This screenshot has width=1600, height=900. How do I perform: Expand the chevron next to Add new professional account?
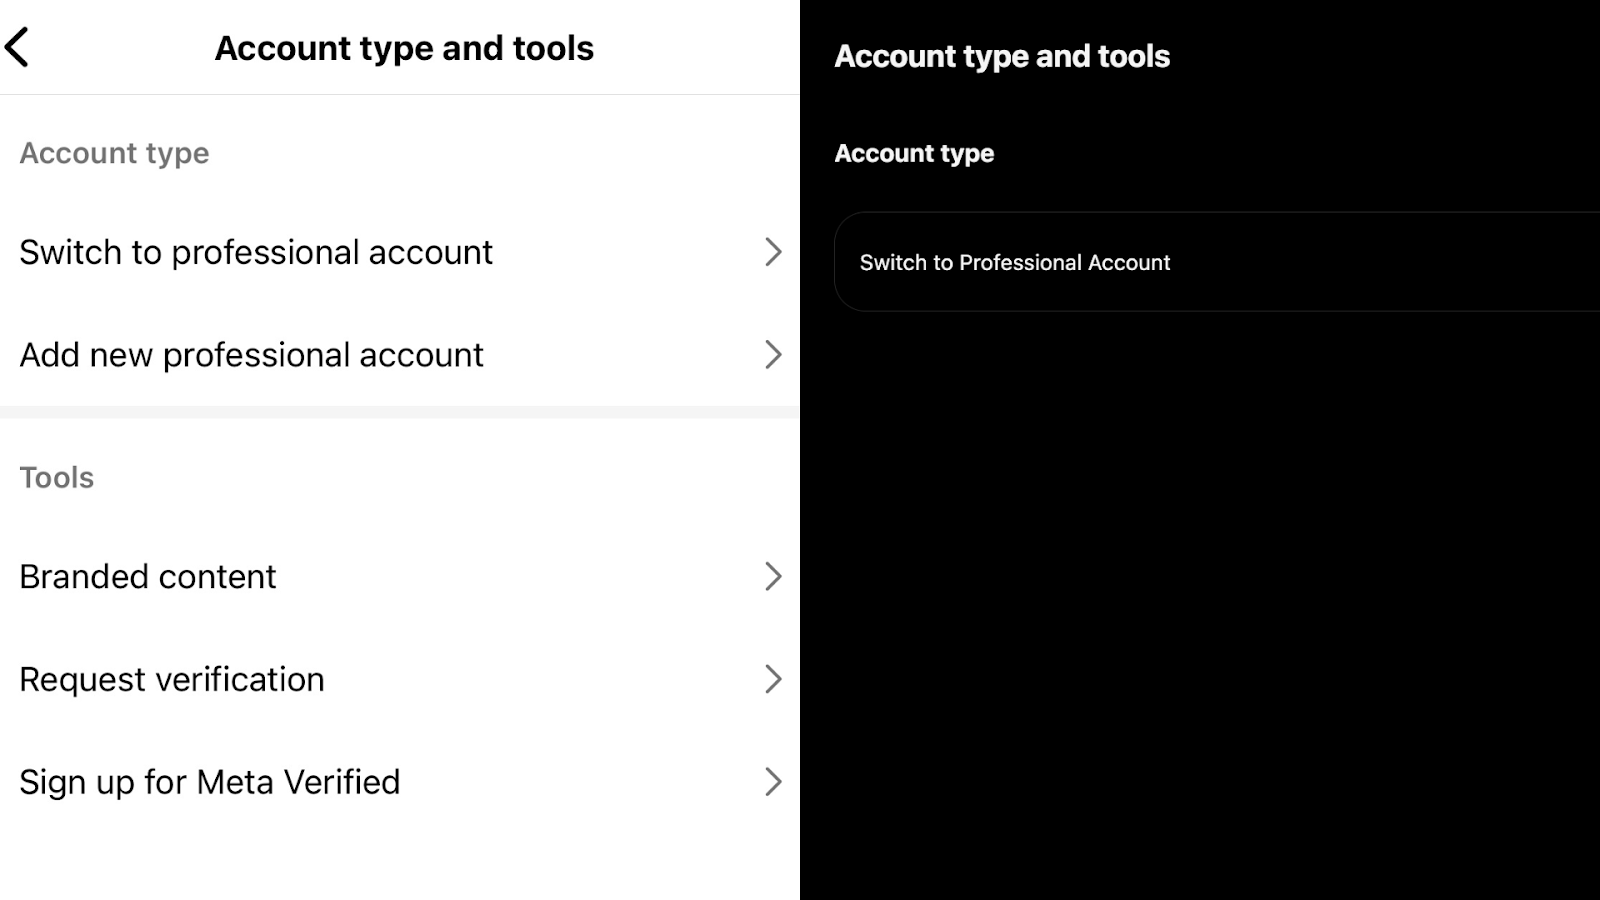(772, 354)
